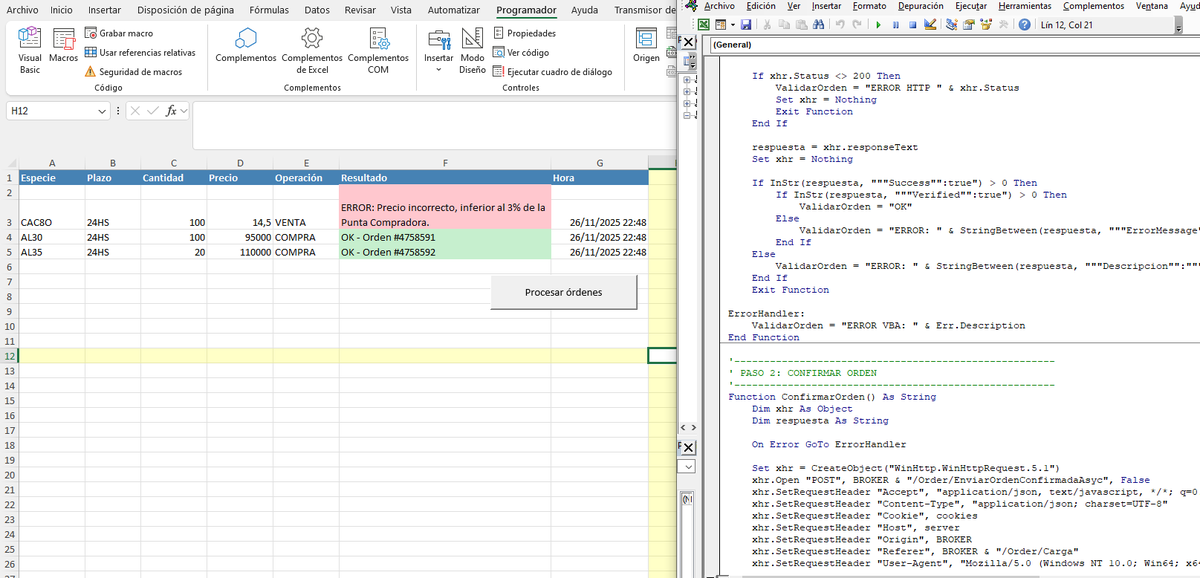Open VBA editor Depuración menu
Viewport: 1200px width, 578px height.
coord(920,6)
